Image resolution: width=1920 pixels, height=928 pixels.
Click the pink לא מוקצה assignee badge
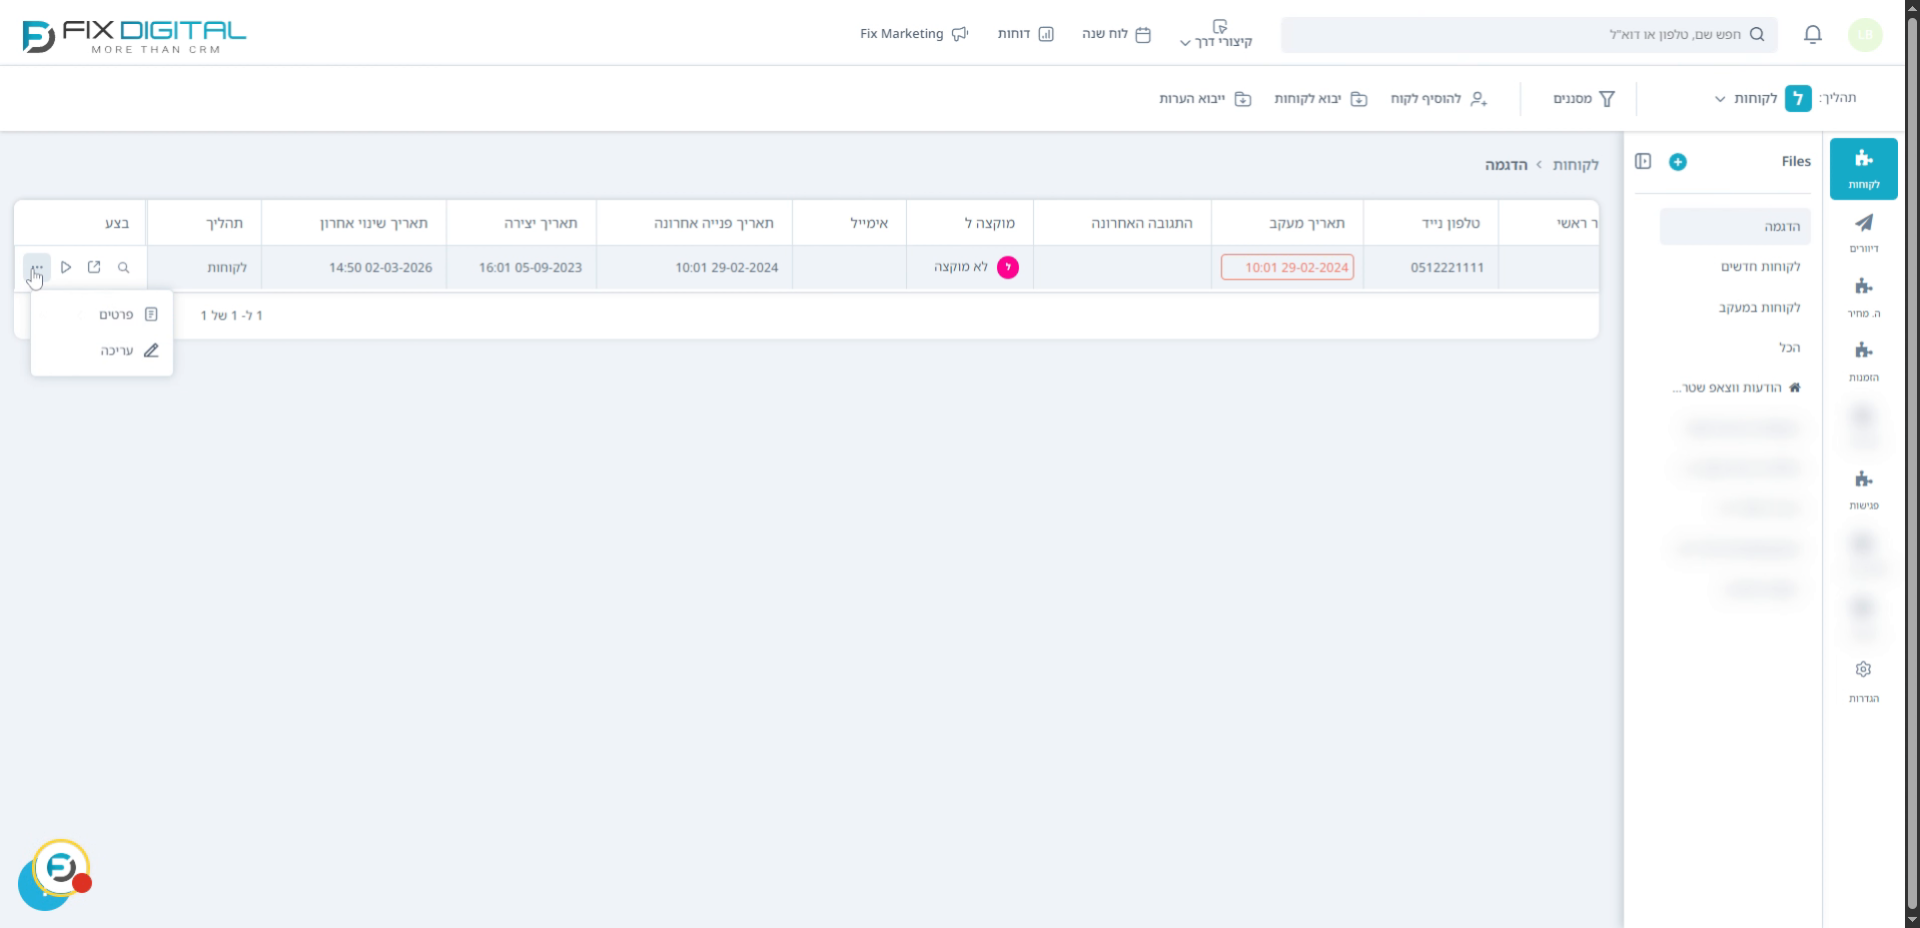pyautogui.click(x=1008, y=268)
